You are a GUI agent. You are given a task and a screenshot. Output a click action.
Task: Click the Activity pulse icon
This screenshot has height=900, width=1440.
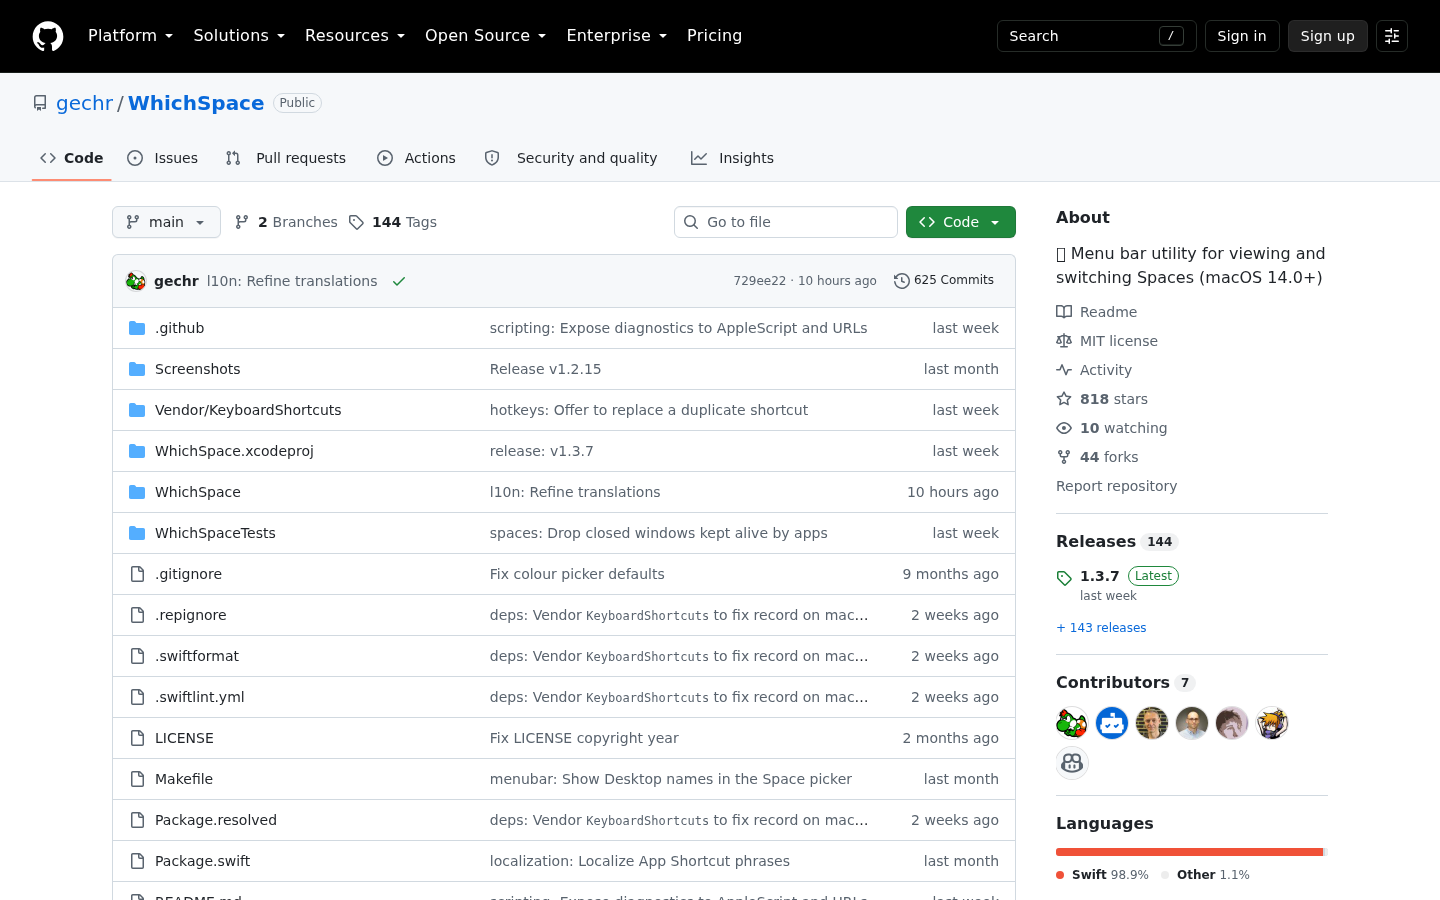point(1064,370)
